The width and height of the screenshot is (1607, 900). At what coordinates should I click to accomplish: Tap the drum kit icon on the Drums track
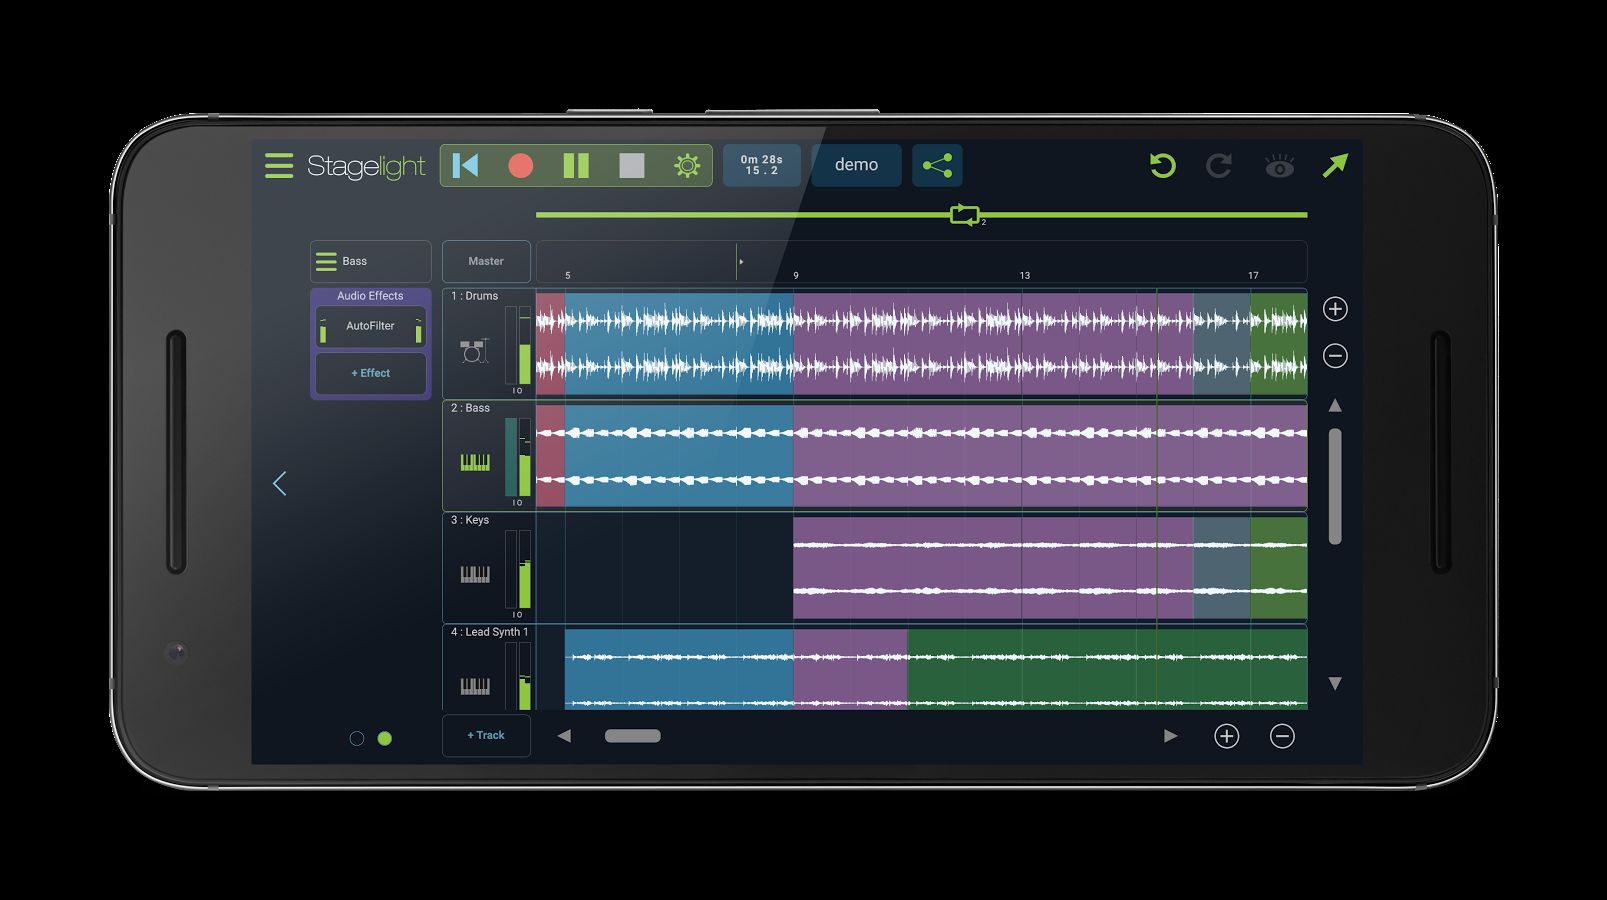click(474, 351)
